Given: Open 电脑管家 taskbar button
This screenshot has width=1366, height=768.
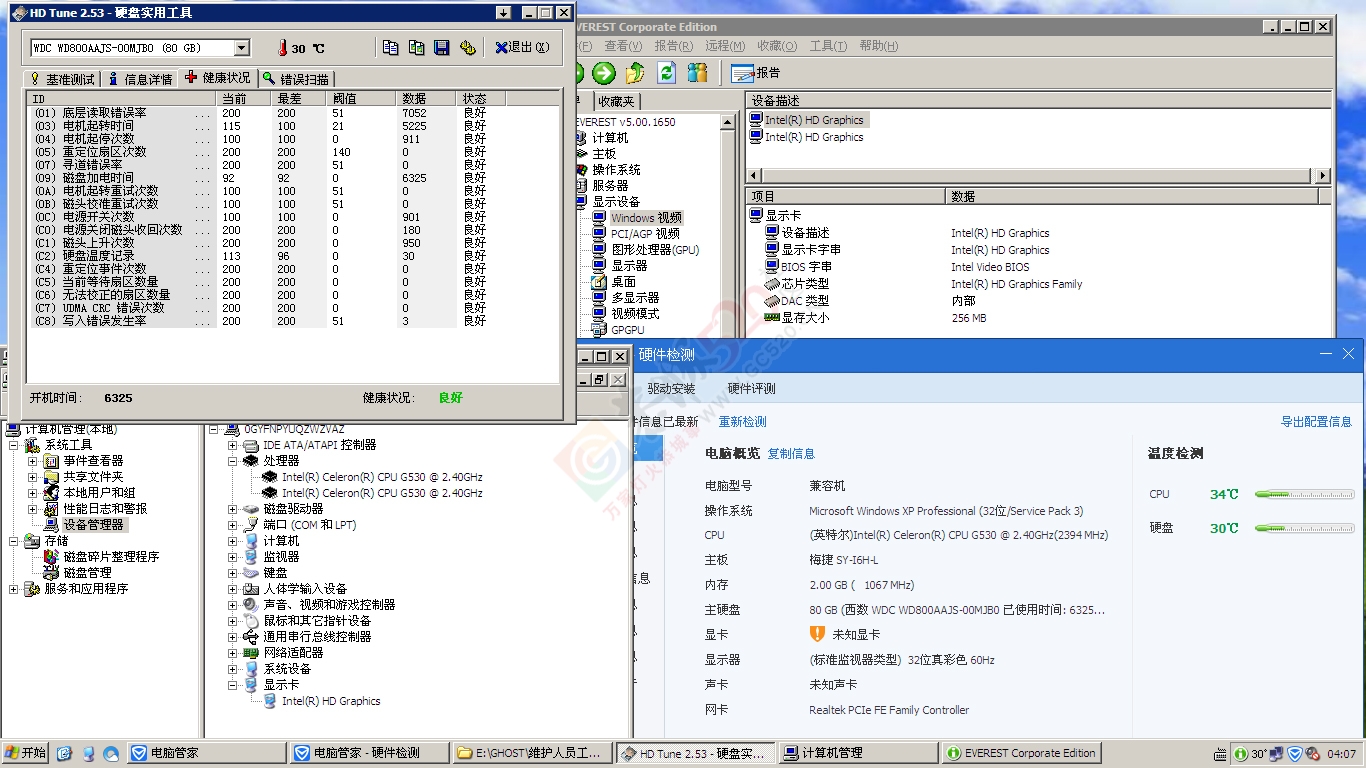Looking at the screenshot, I should coord(207,753).
